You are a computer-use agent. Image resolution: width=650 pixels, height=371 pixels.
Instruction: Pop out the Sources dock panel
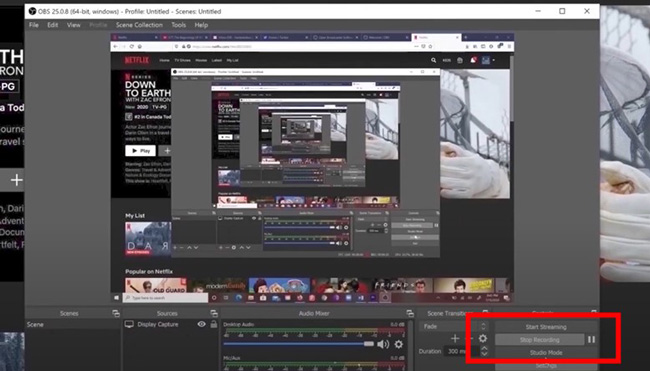(214, 313)
